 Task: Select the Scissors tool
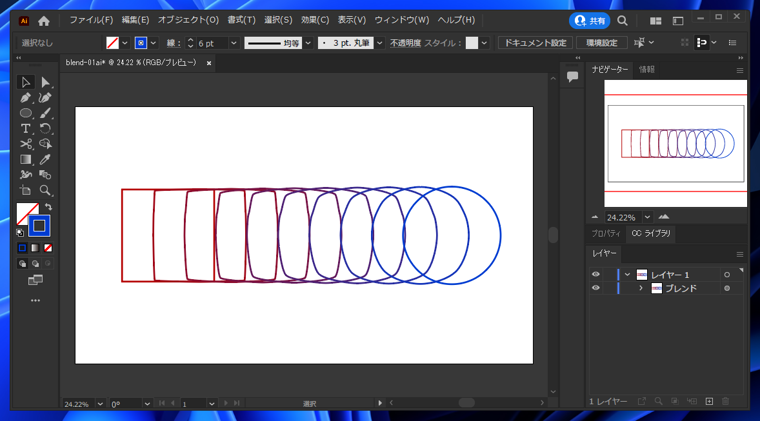coord(26,144)
